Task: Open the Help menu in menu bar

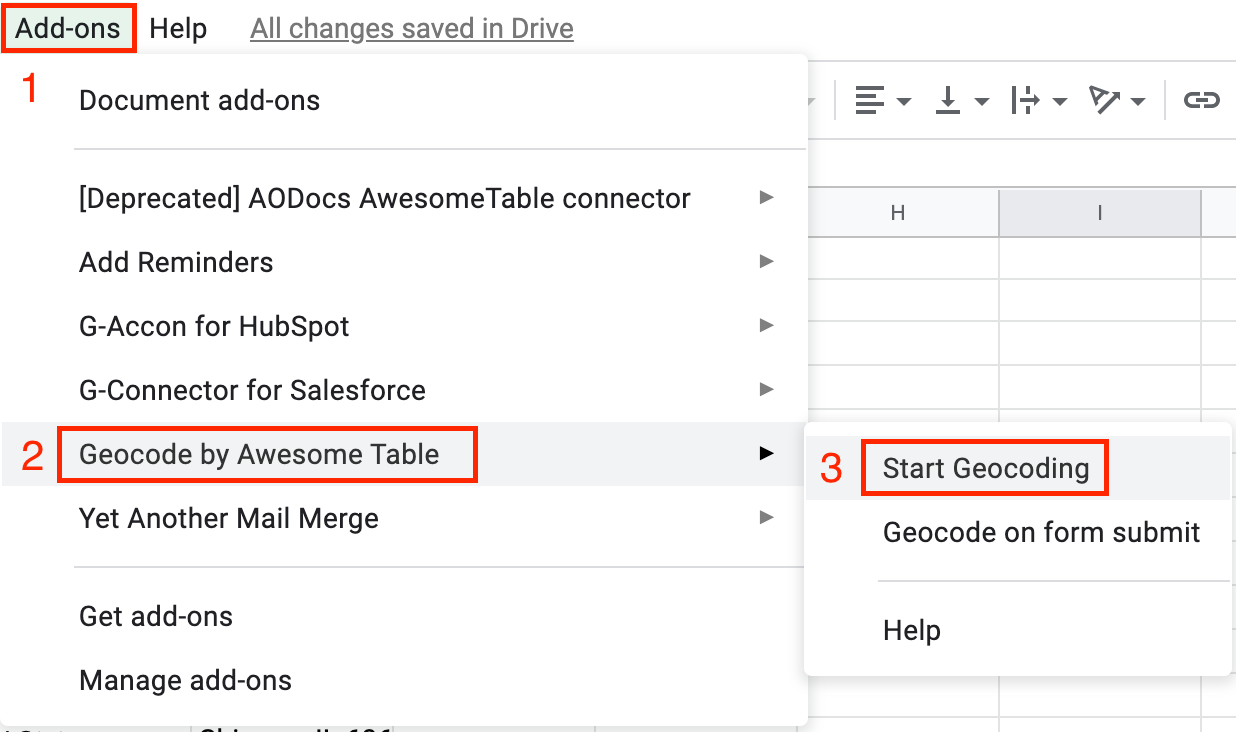Action: coord(178,28)
